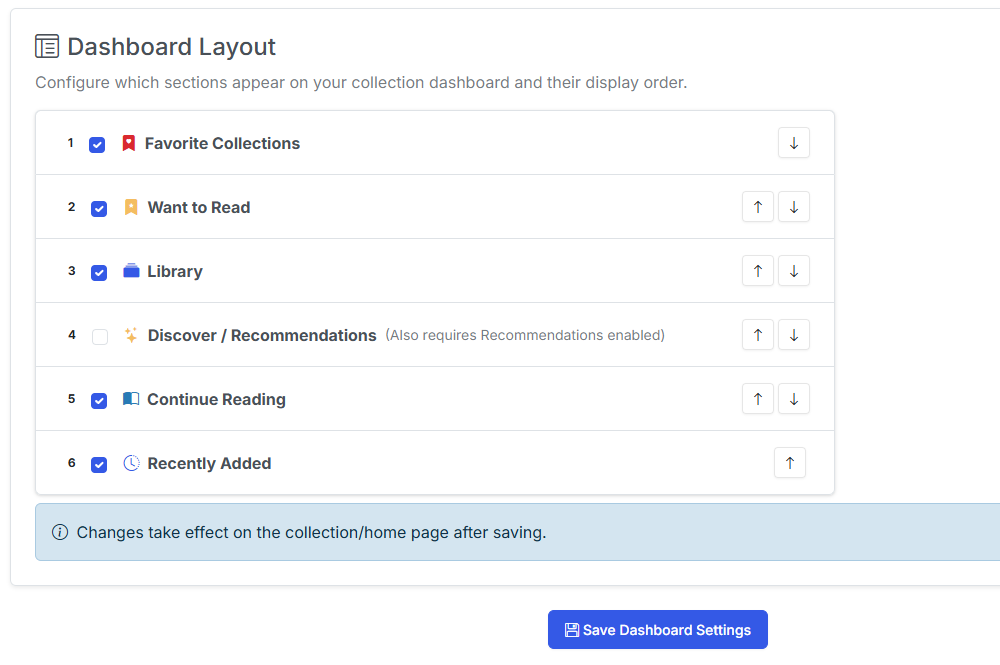Uncheck the Continue Reading checkbox
This screenshot has width=1000, height=665.
click(97, 400)
